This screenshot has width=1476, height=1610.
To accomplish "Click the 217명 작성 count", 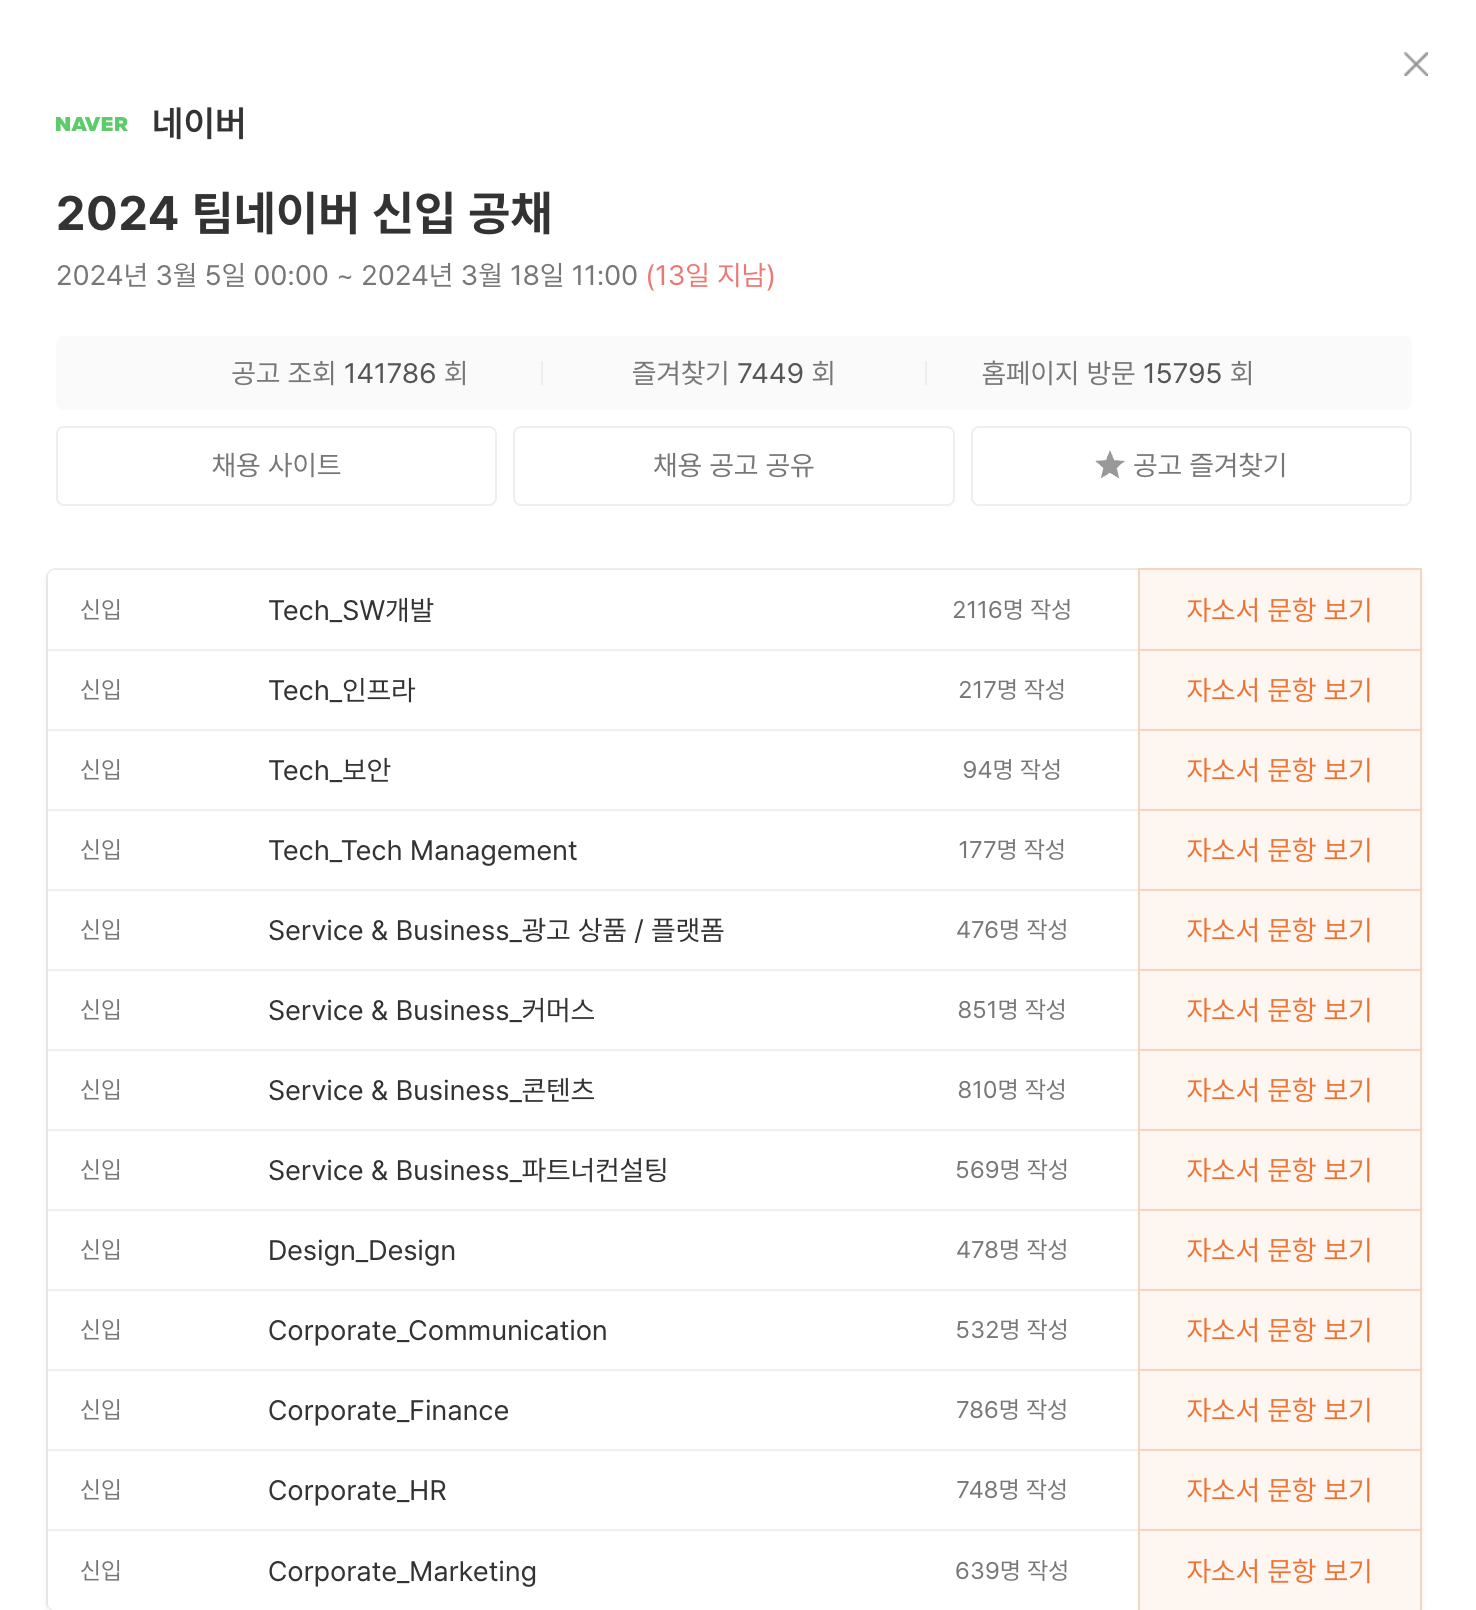I will (1012, 689).
